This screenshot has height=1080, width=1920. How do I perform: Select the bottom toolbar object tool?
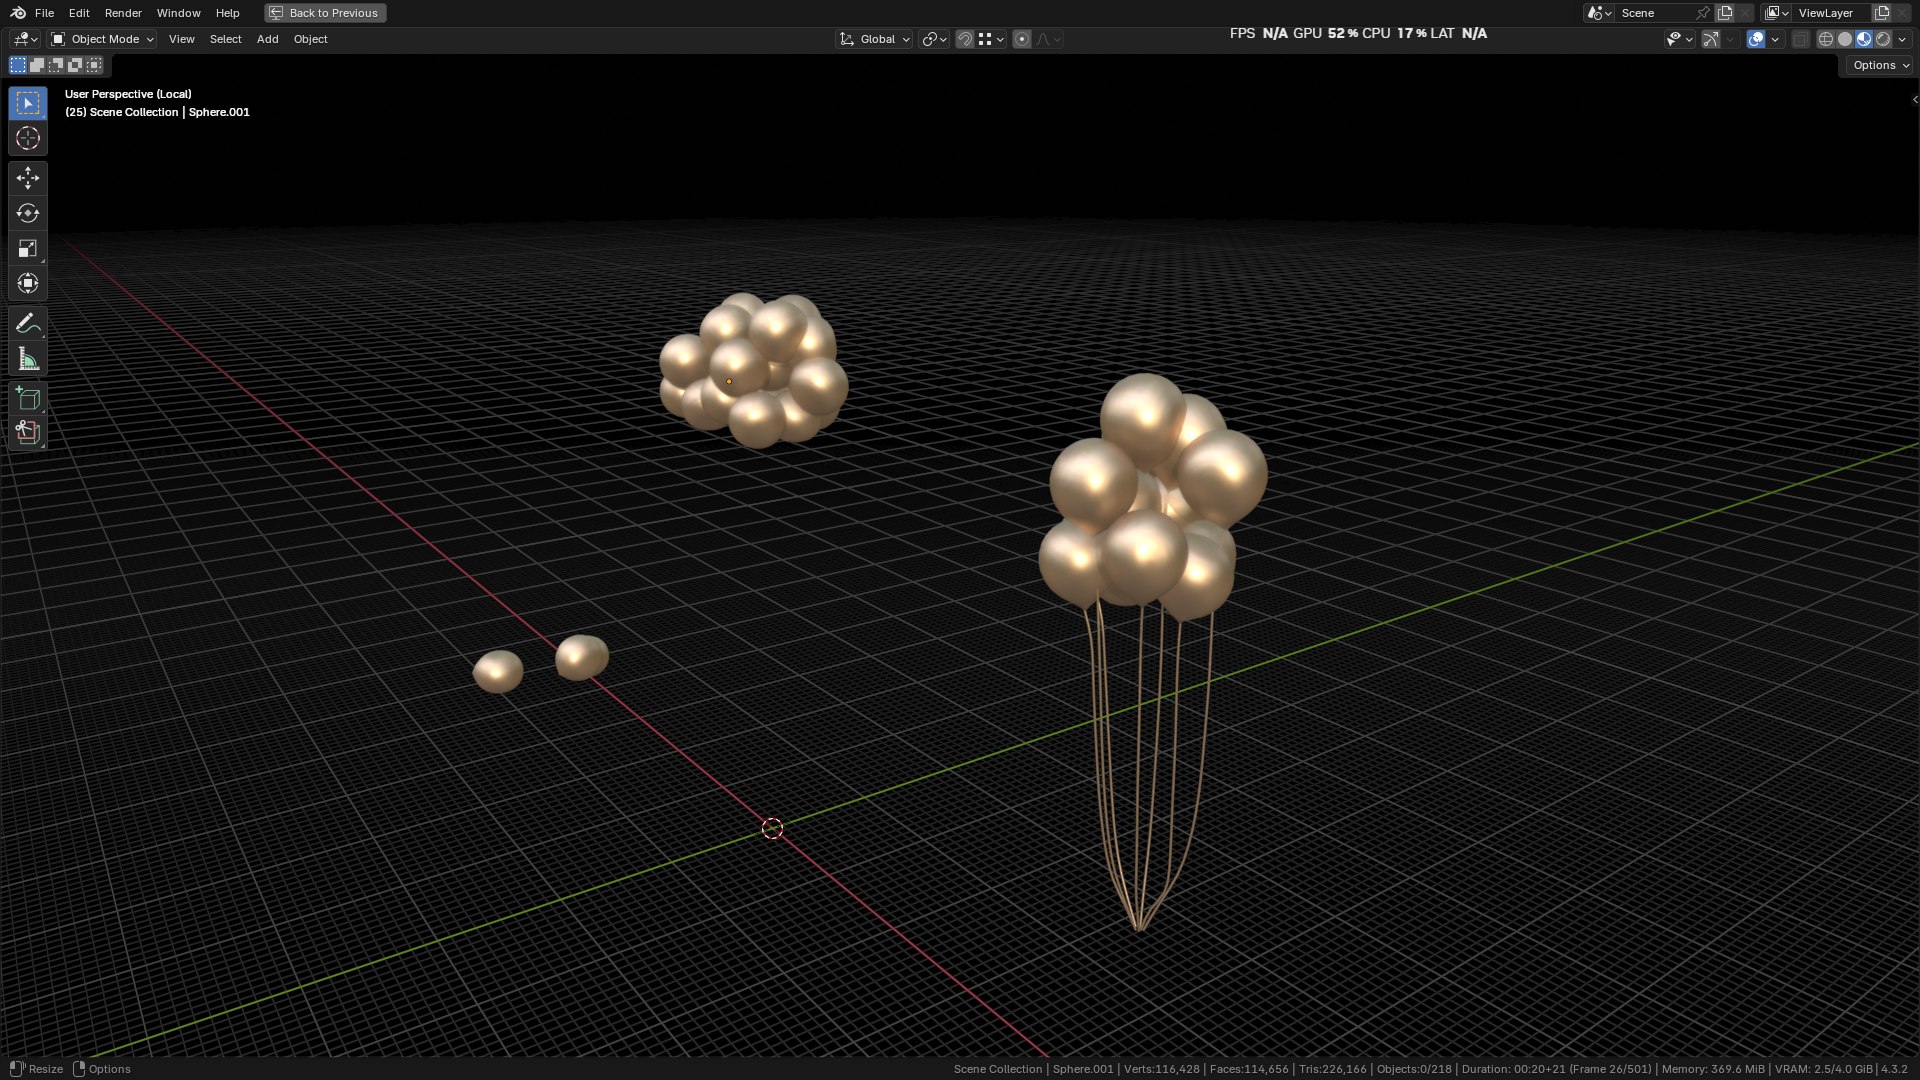pyautogui.click(x=28, y=432)
